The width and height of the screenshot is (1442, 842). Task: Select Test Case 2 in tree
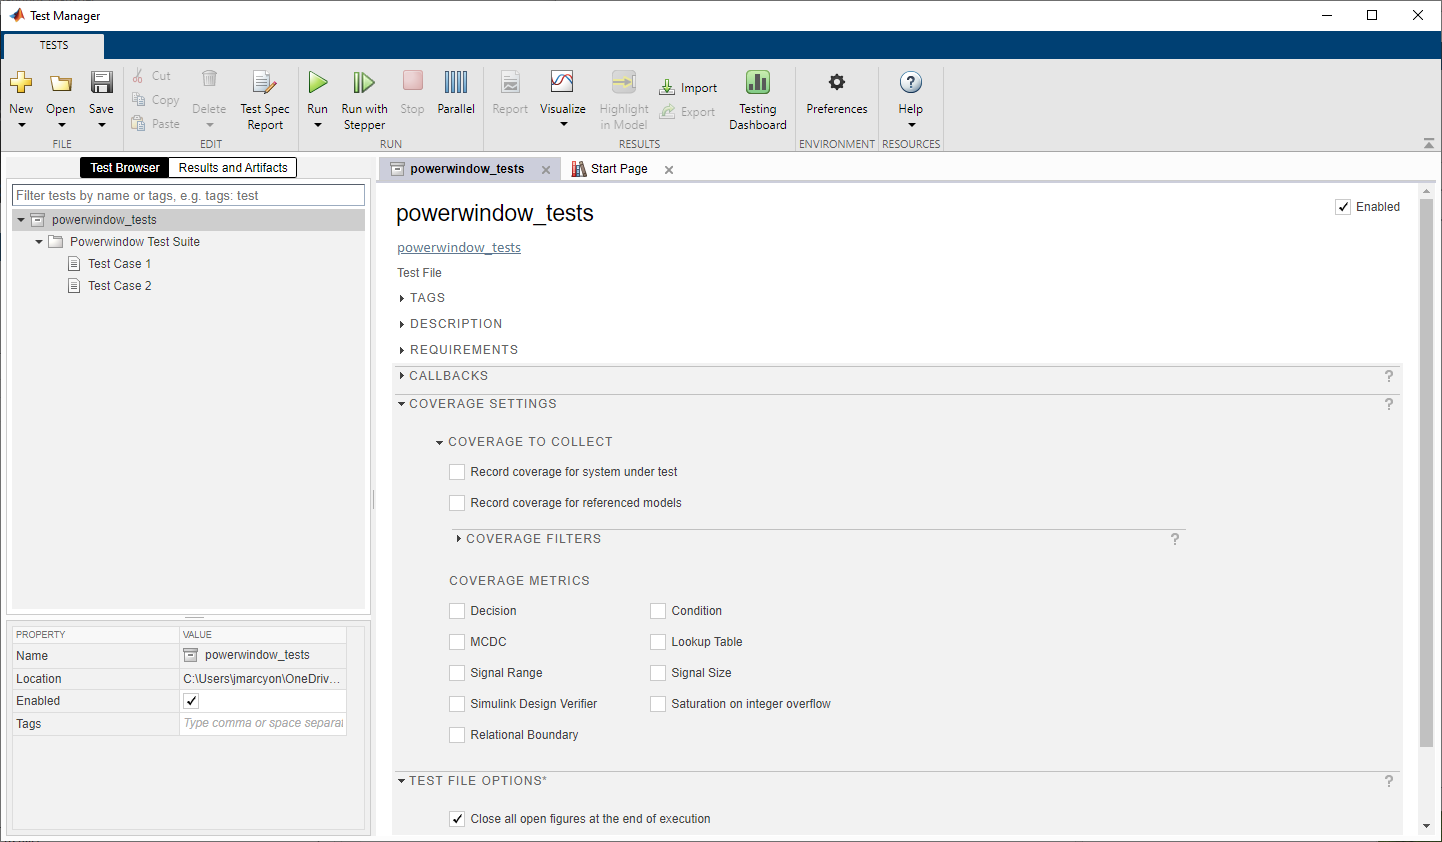[119, 286]
